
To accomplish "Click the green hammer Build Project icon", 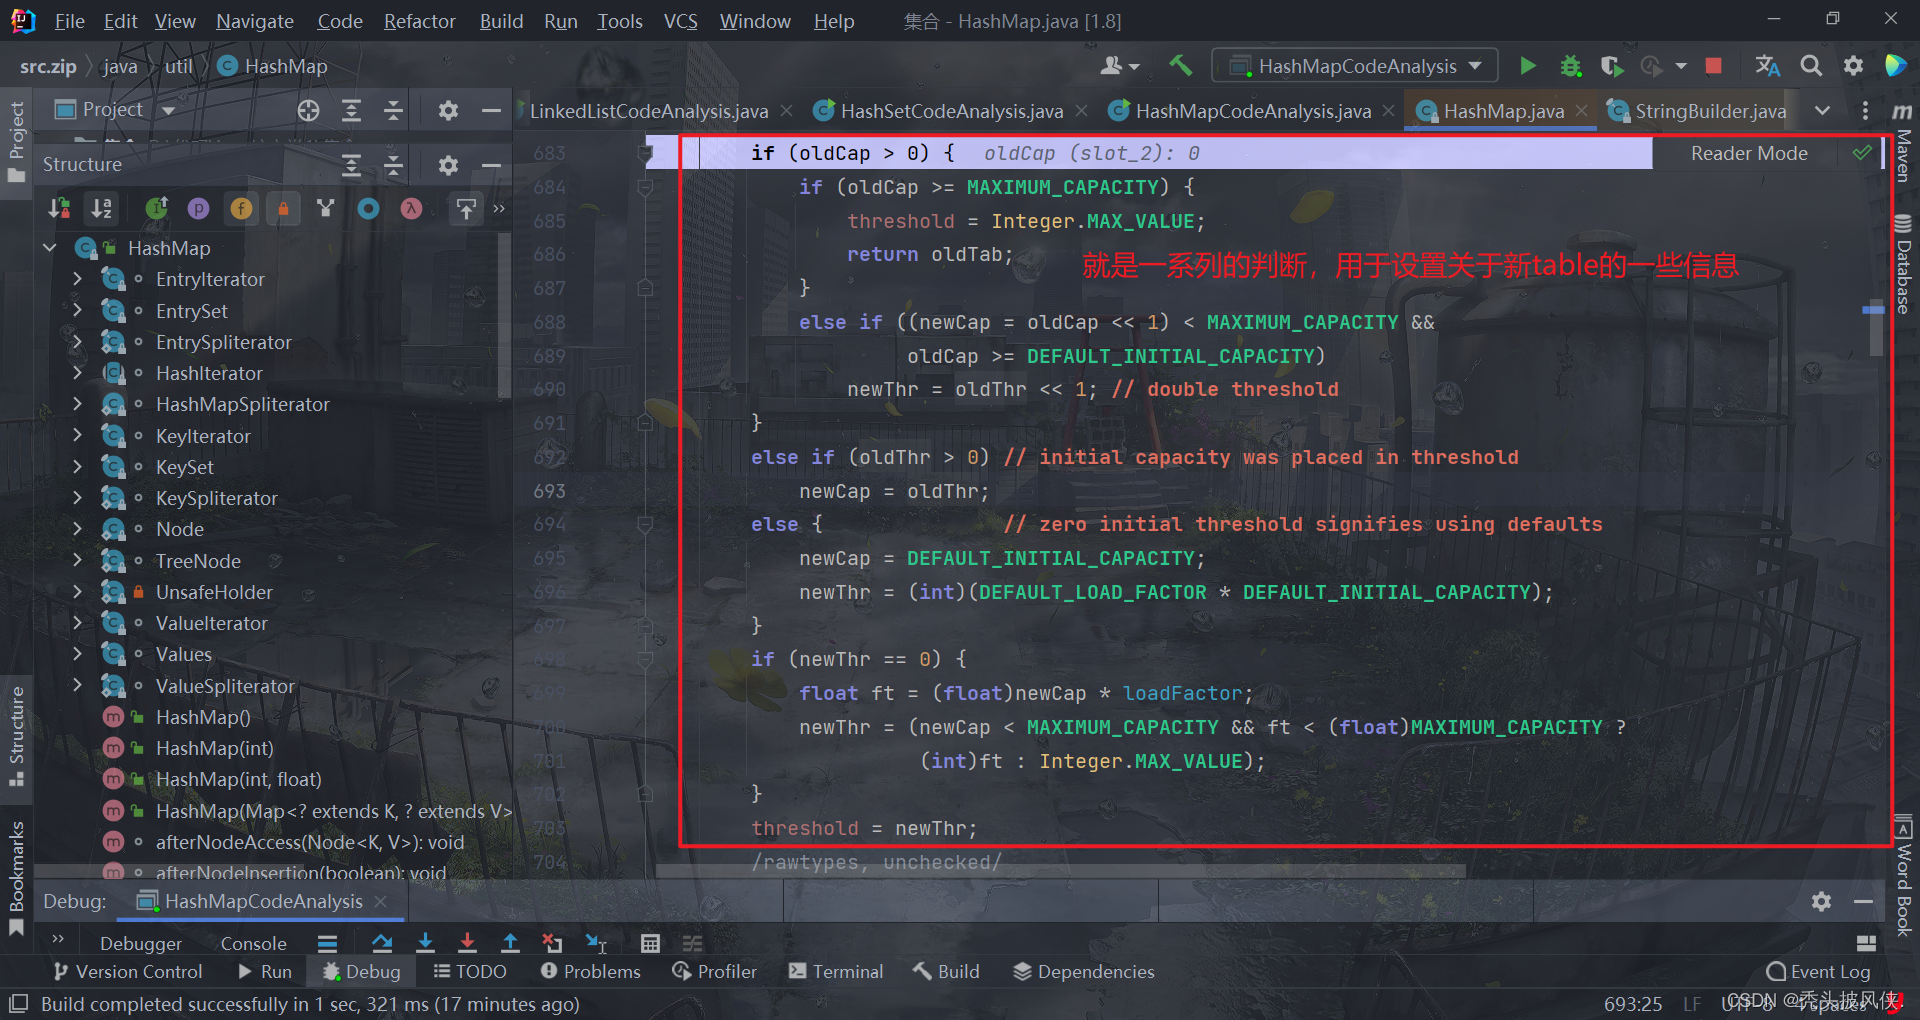I will [x=1180, y=66].
